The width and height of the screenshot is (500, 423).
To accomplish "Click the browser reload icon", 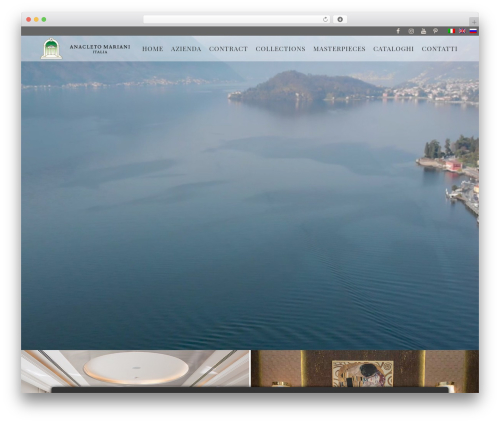I will pyautogui.click(x=325, y=19).
